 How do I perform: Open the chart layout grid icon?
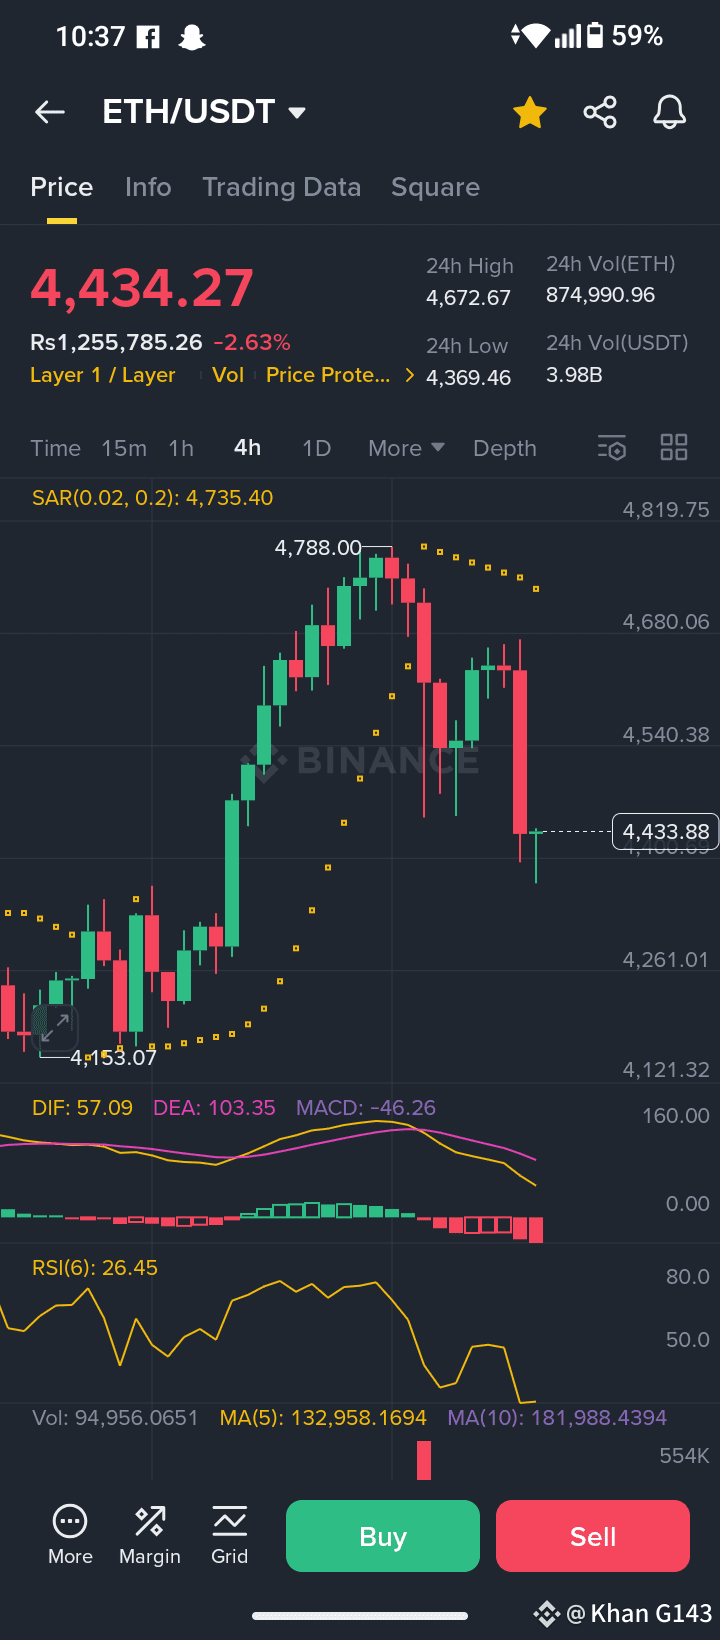click(x=674, y=447)
